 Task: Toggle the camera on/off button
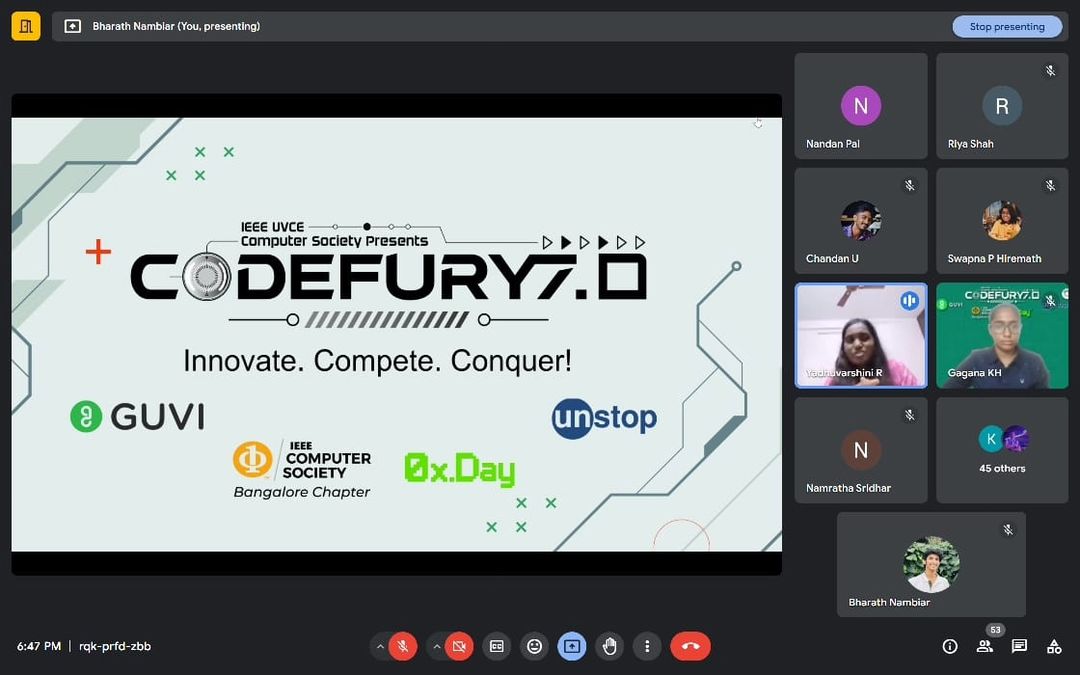tap(459, 646)
